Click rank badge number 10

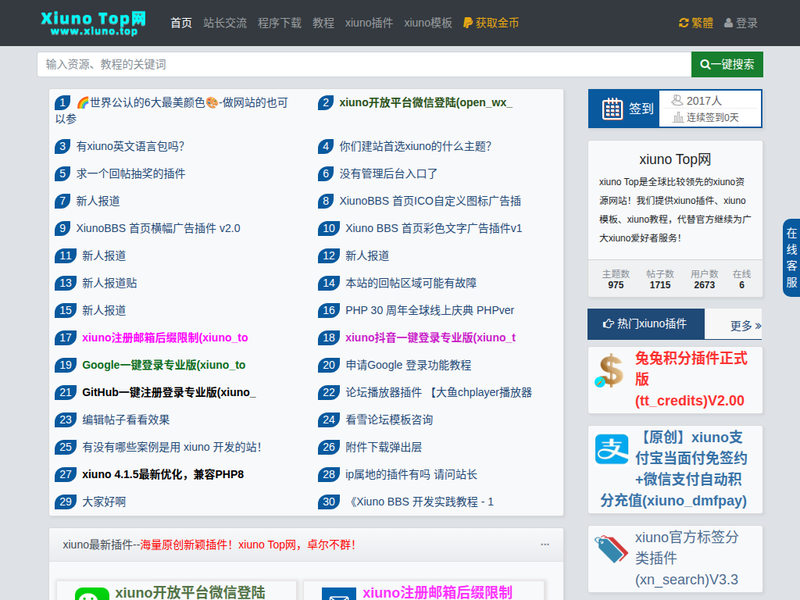(x=329, y=229)
